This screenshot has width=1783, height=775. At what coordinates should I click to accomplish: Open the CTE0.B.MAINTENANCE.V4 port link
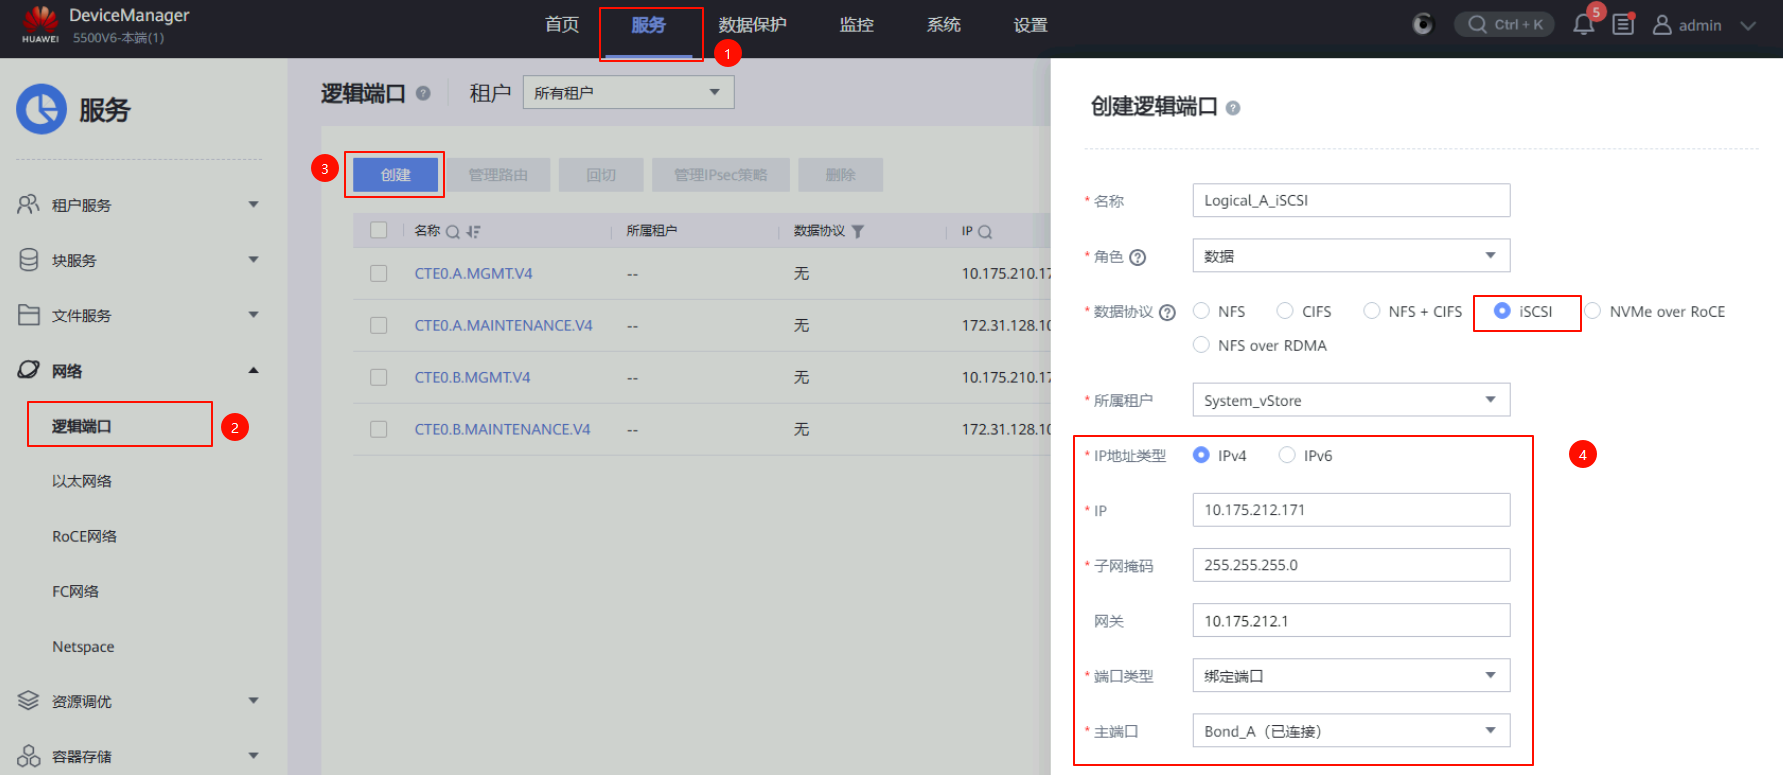click(x=502, y=429)
